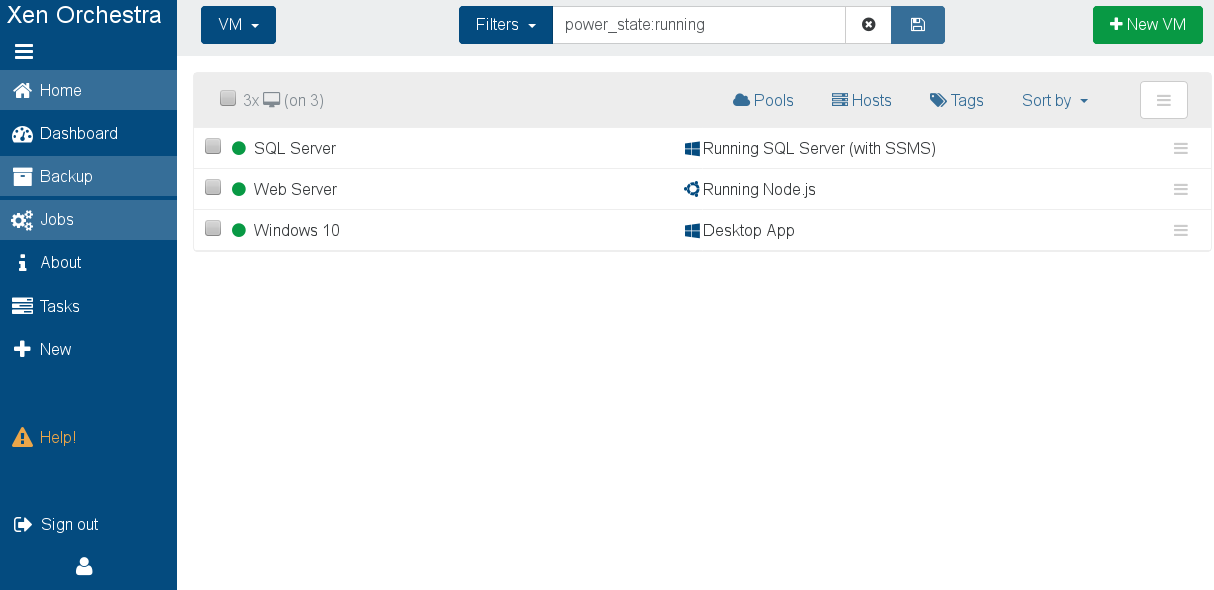Click the 3x (on 3) VM count text
The image size is (1214, 590).
tap(283, 100)
